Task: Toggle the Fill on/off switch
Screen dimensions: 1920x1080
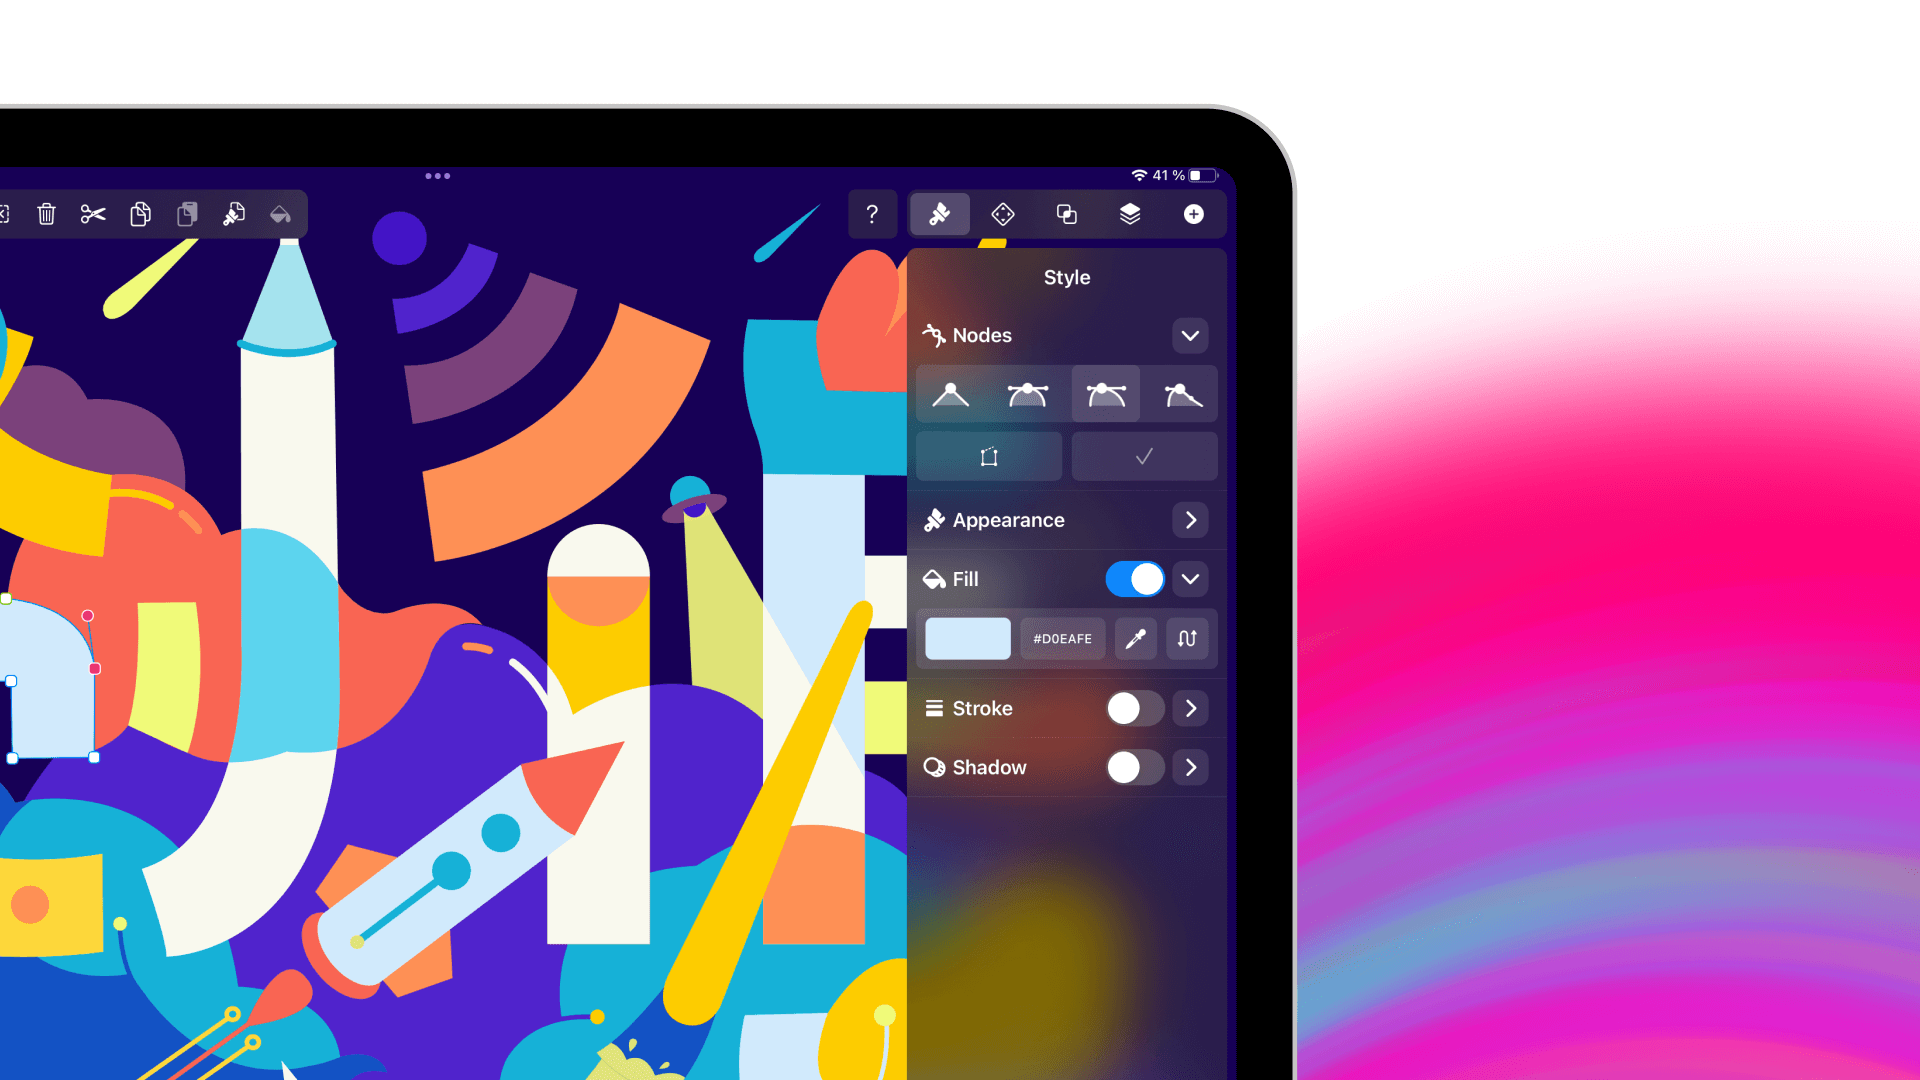Action: coord(1134,579)
